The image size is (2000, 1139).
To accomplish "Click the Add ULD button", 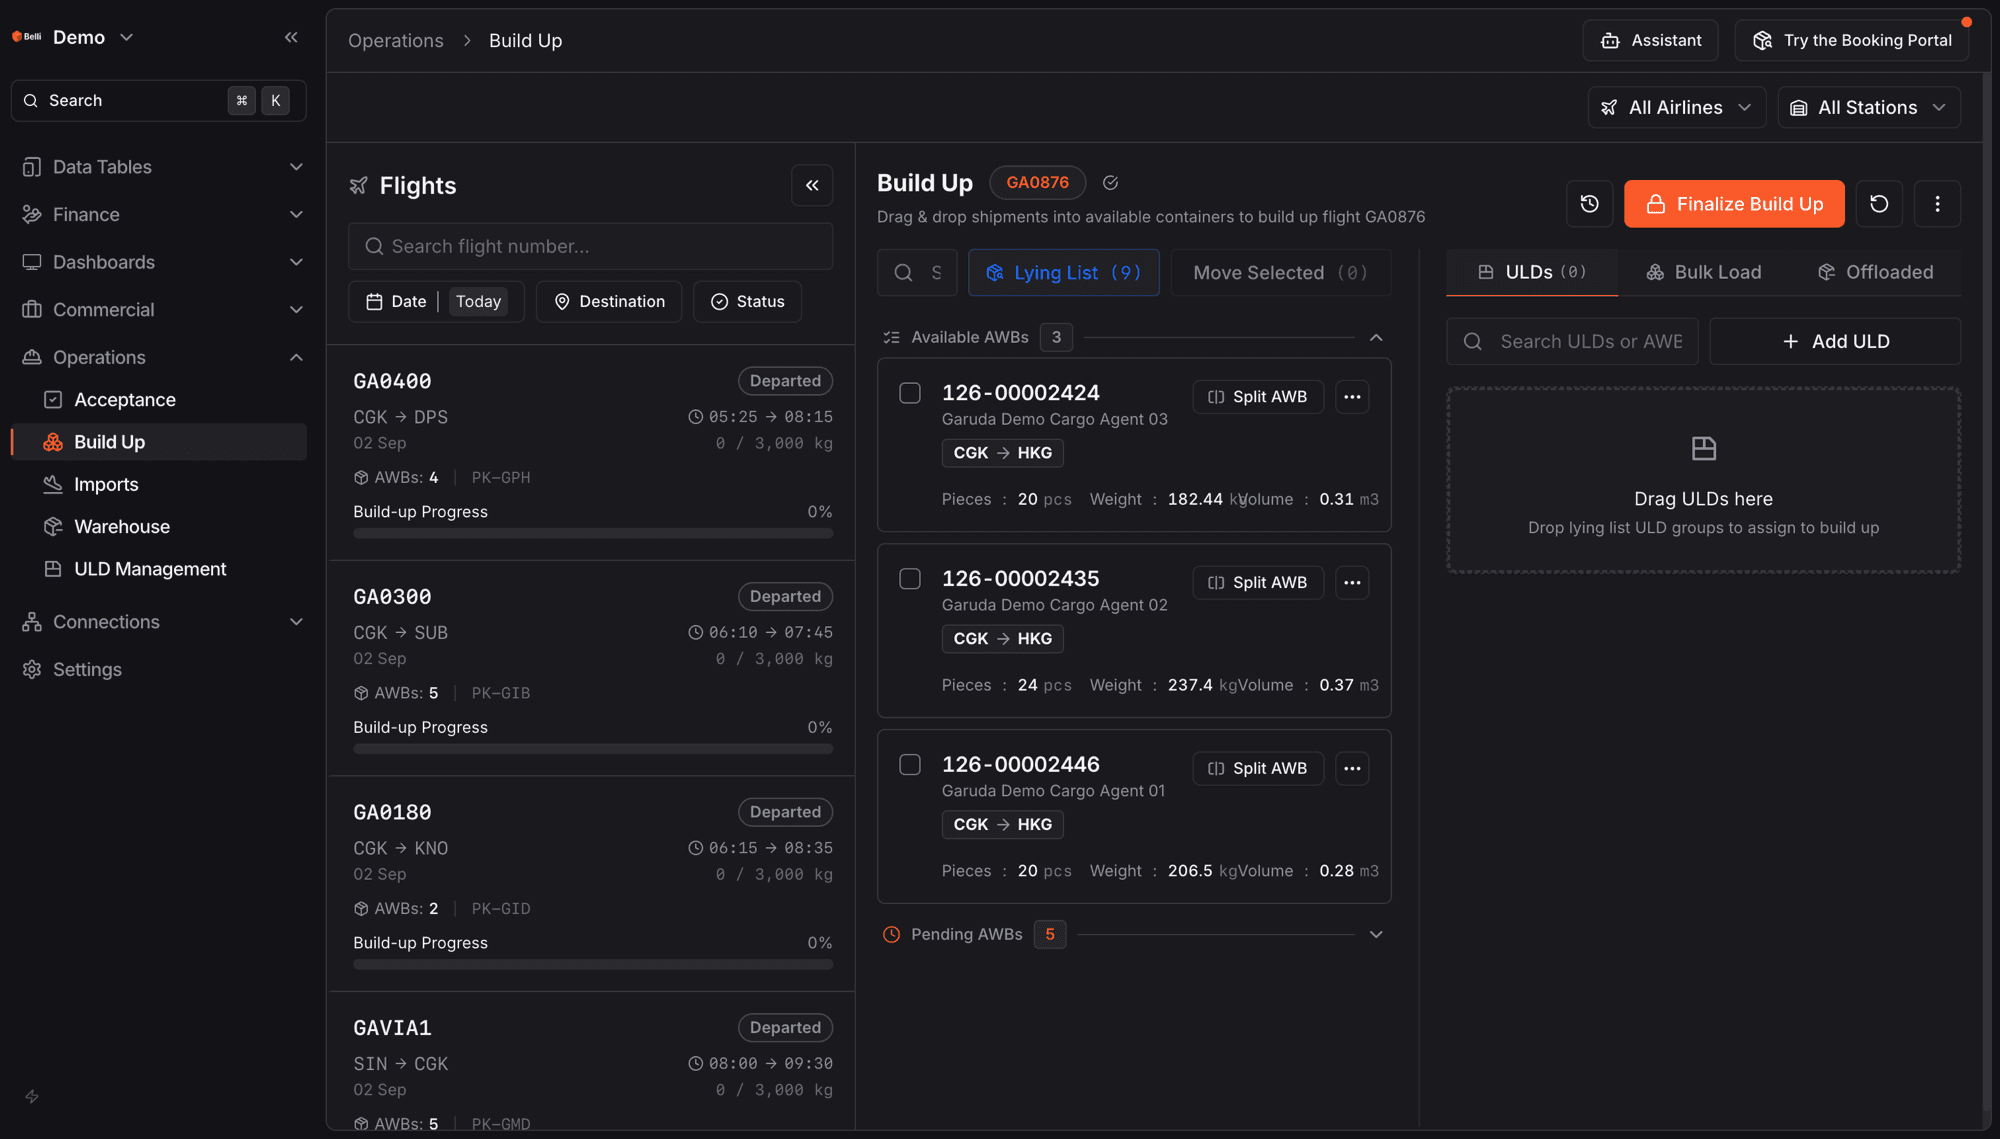I will (x=1834, y=342).
